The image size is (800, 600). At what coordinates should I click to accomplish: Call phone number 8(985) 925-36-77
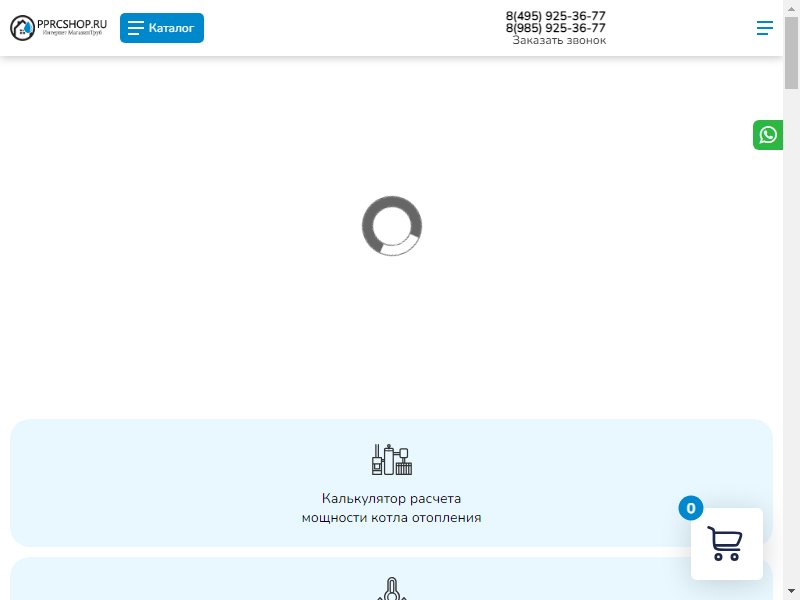pyautogui.click(x=556, y=28)
